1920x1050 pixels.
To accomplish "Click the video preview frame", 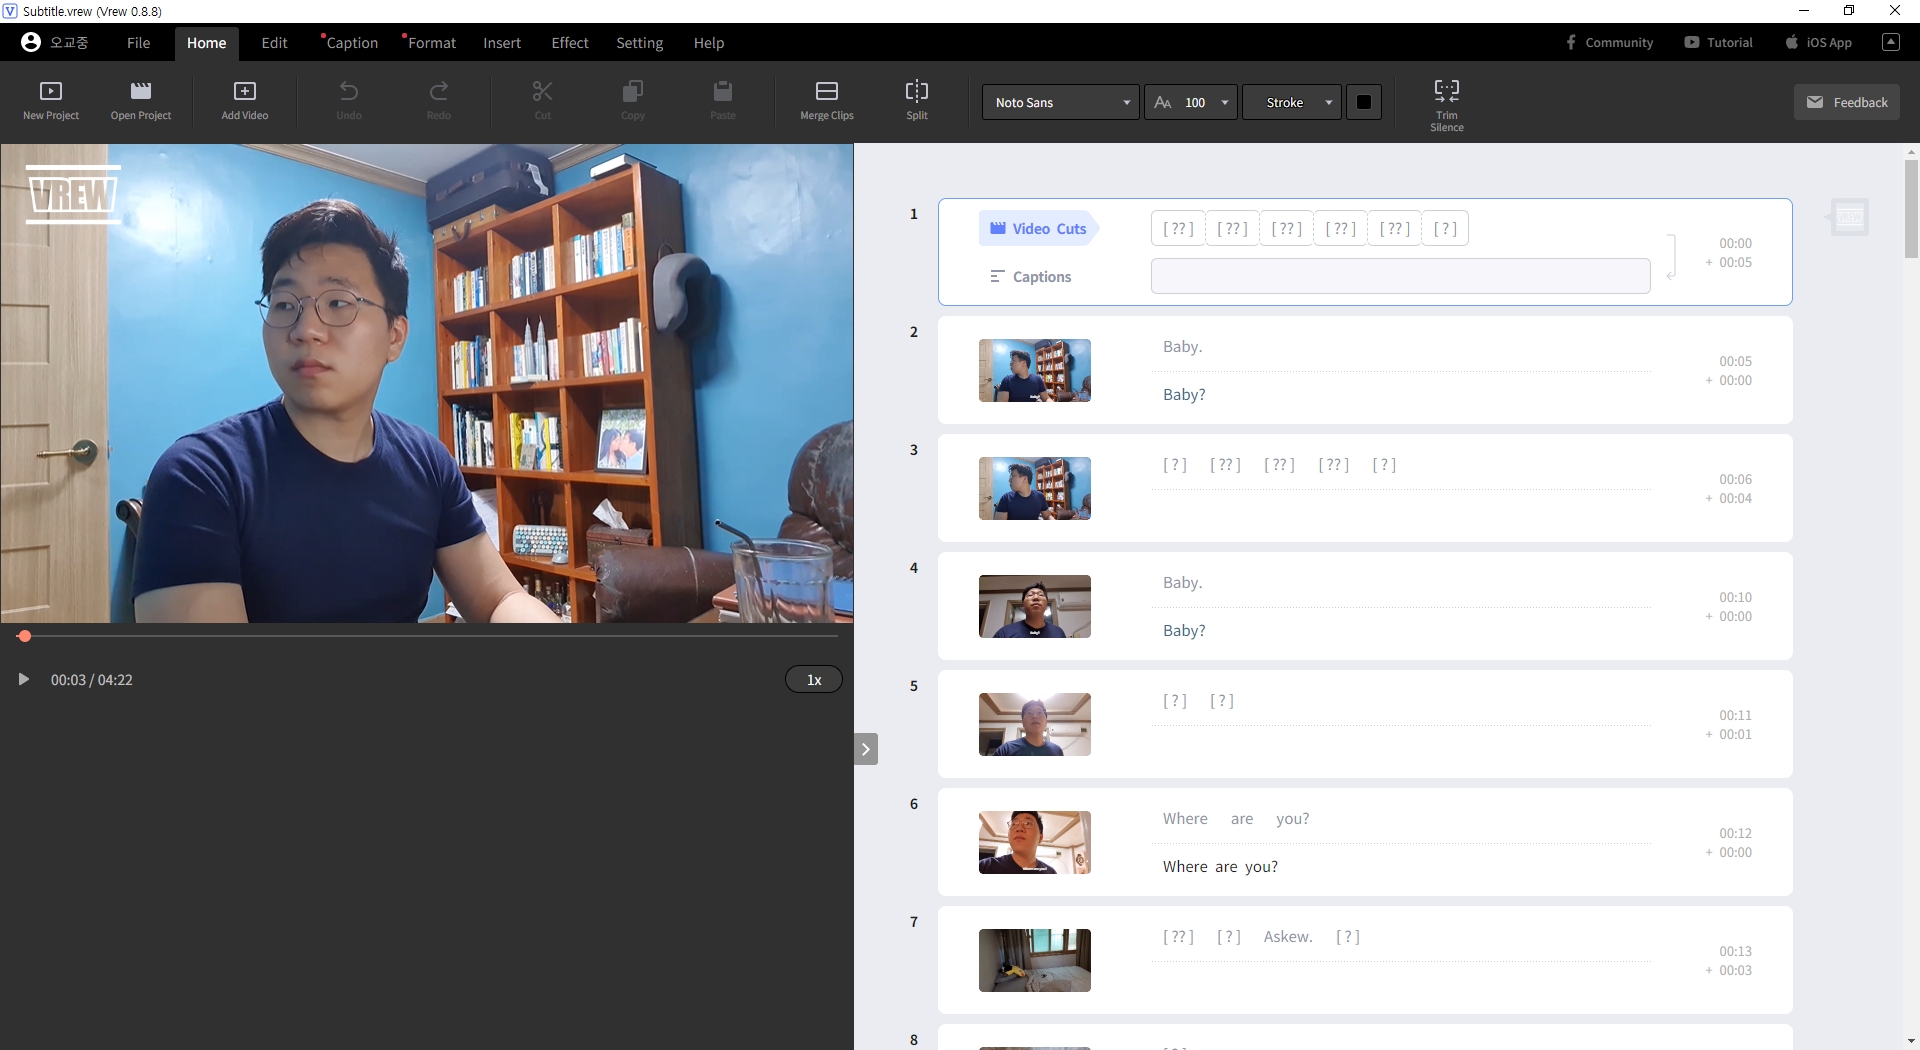I will [x=427, y=384].
